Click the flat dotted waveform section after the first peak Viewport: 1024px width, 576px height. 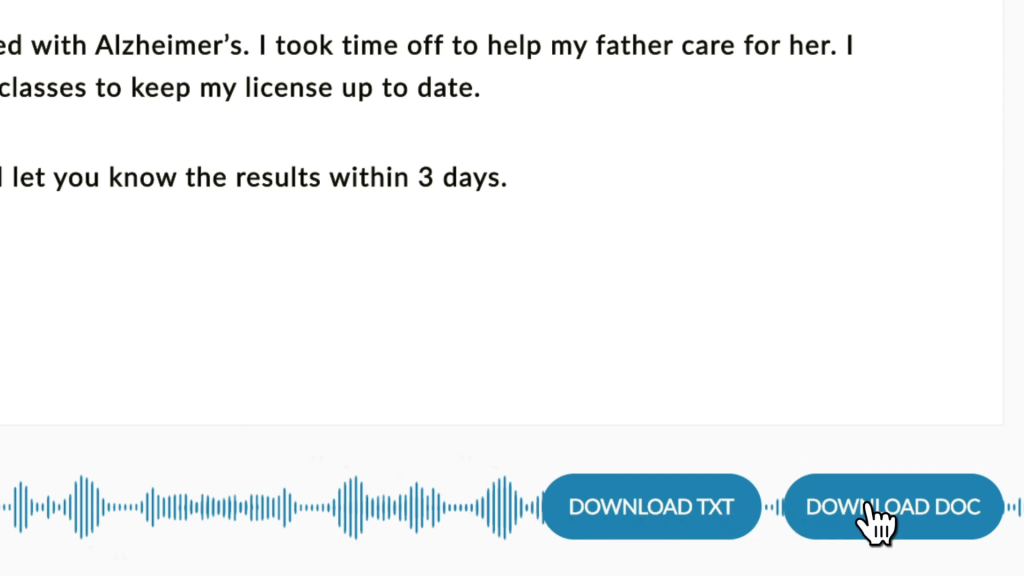[123, 507]
